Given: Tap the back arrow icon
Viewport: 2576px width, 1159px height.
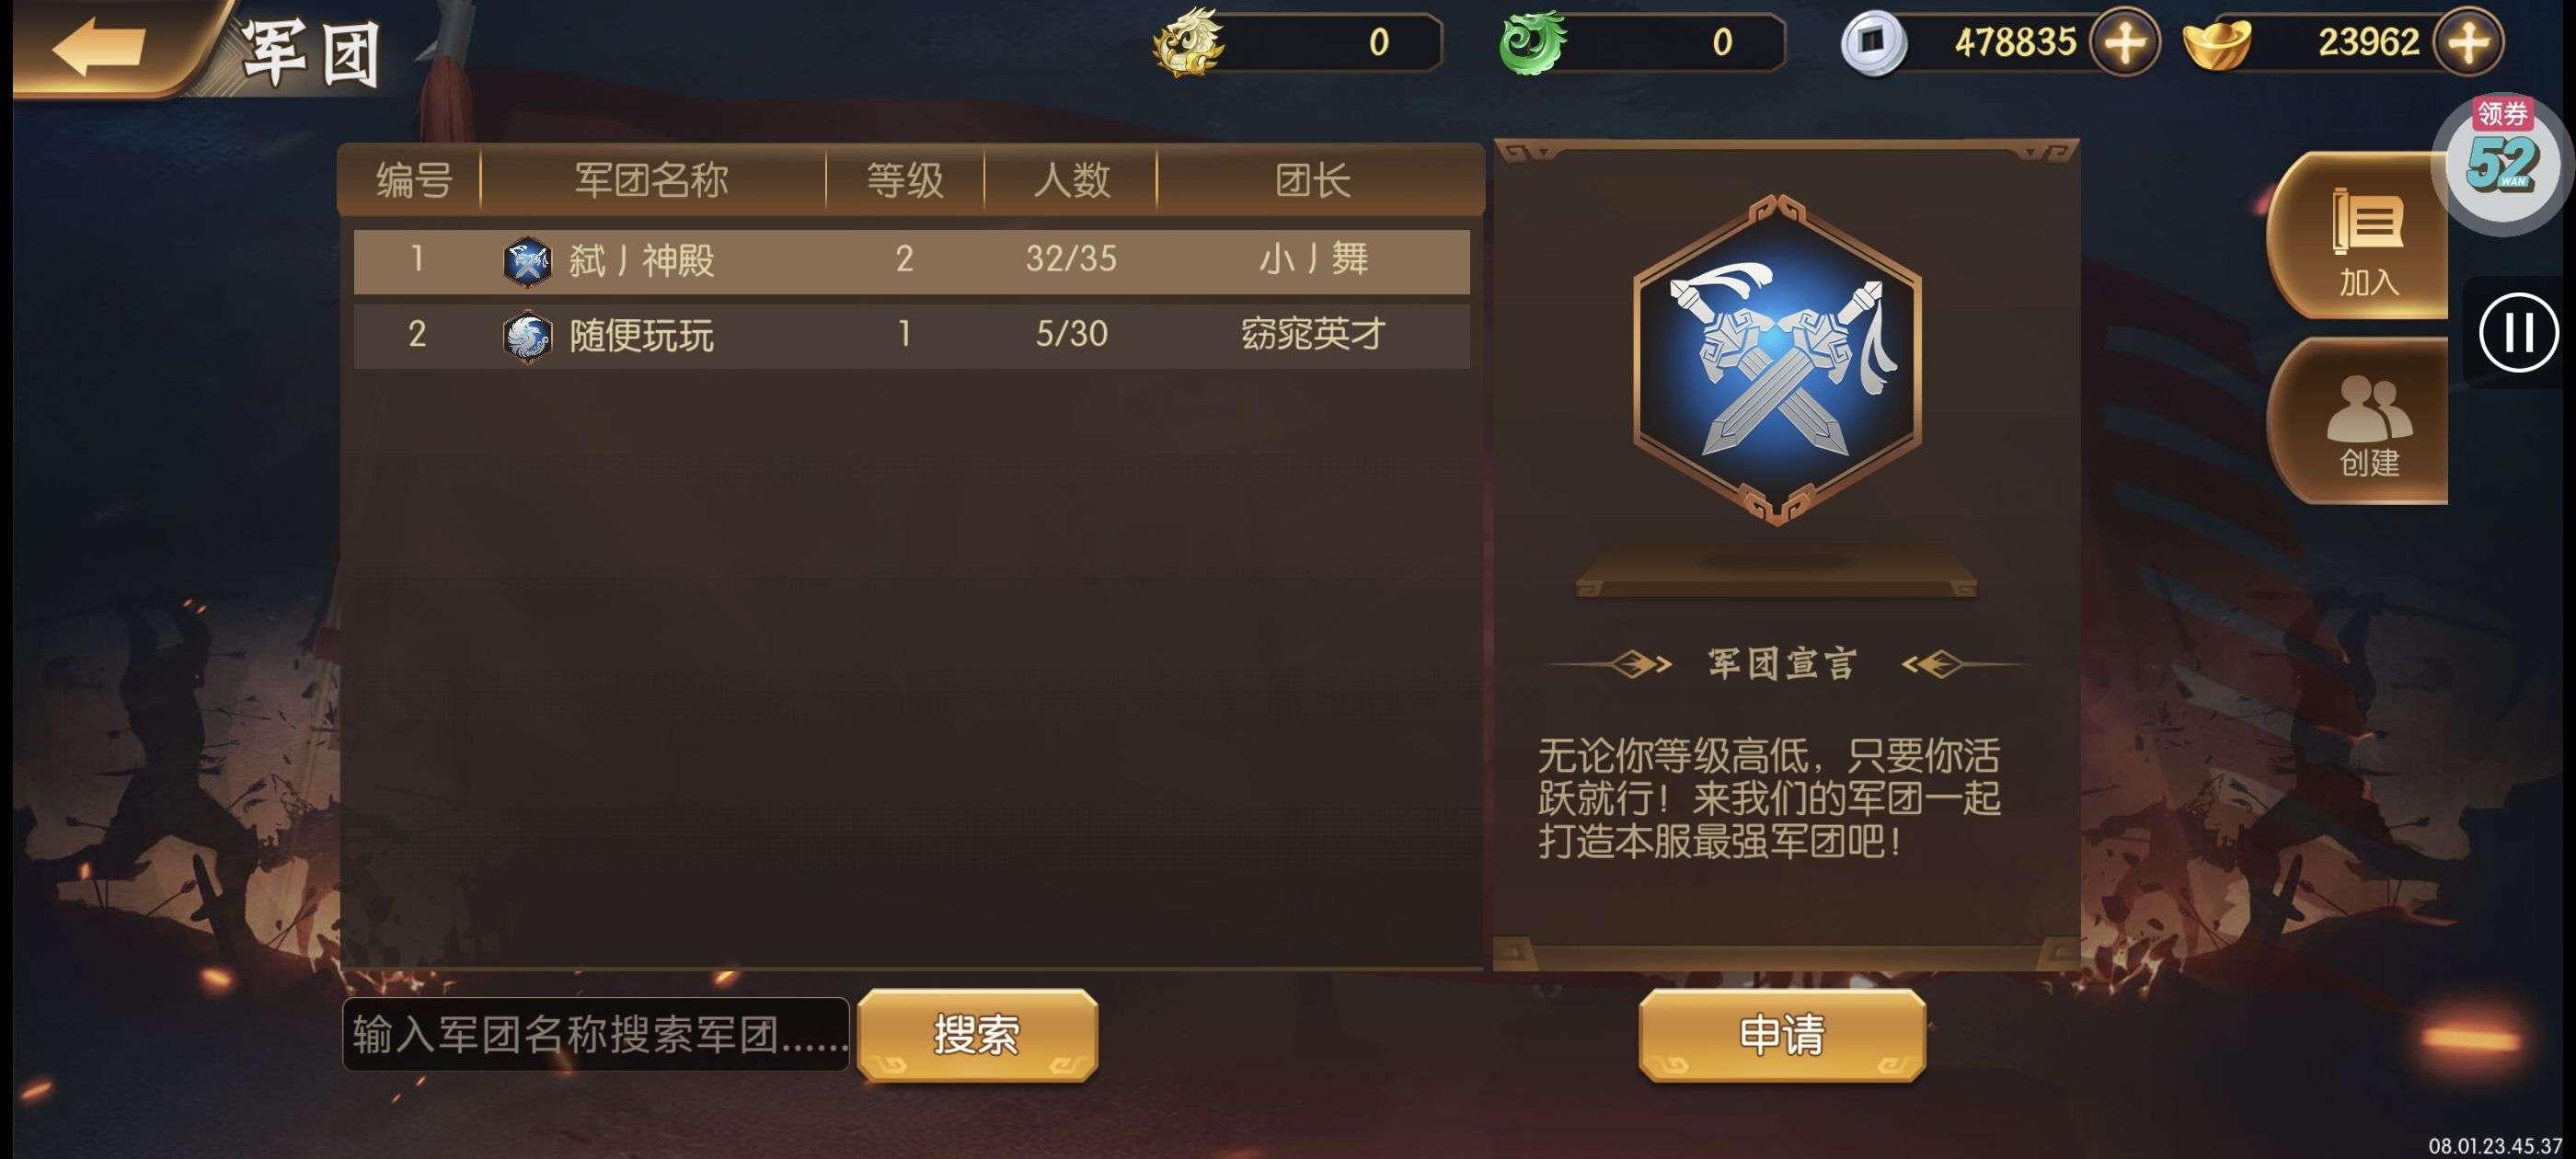Looking at the screenshot, I should [98, 45].
